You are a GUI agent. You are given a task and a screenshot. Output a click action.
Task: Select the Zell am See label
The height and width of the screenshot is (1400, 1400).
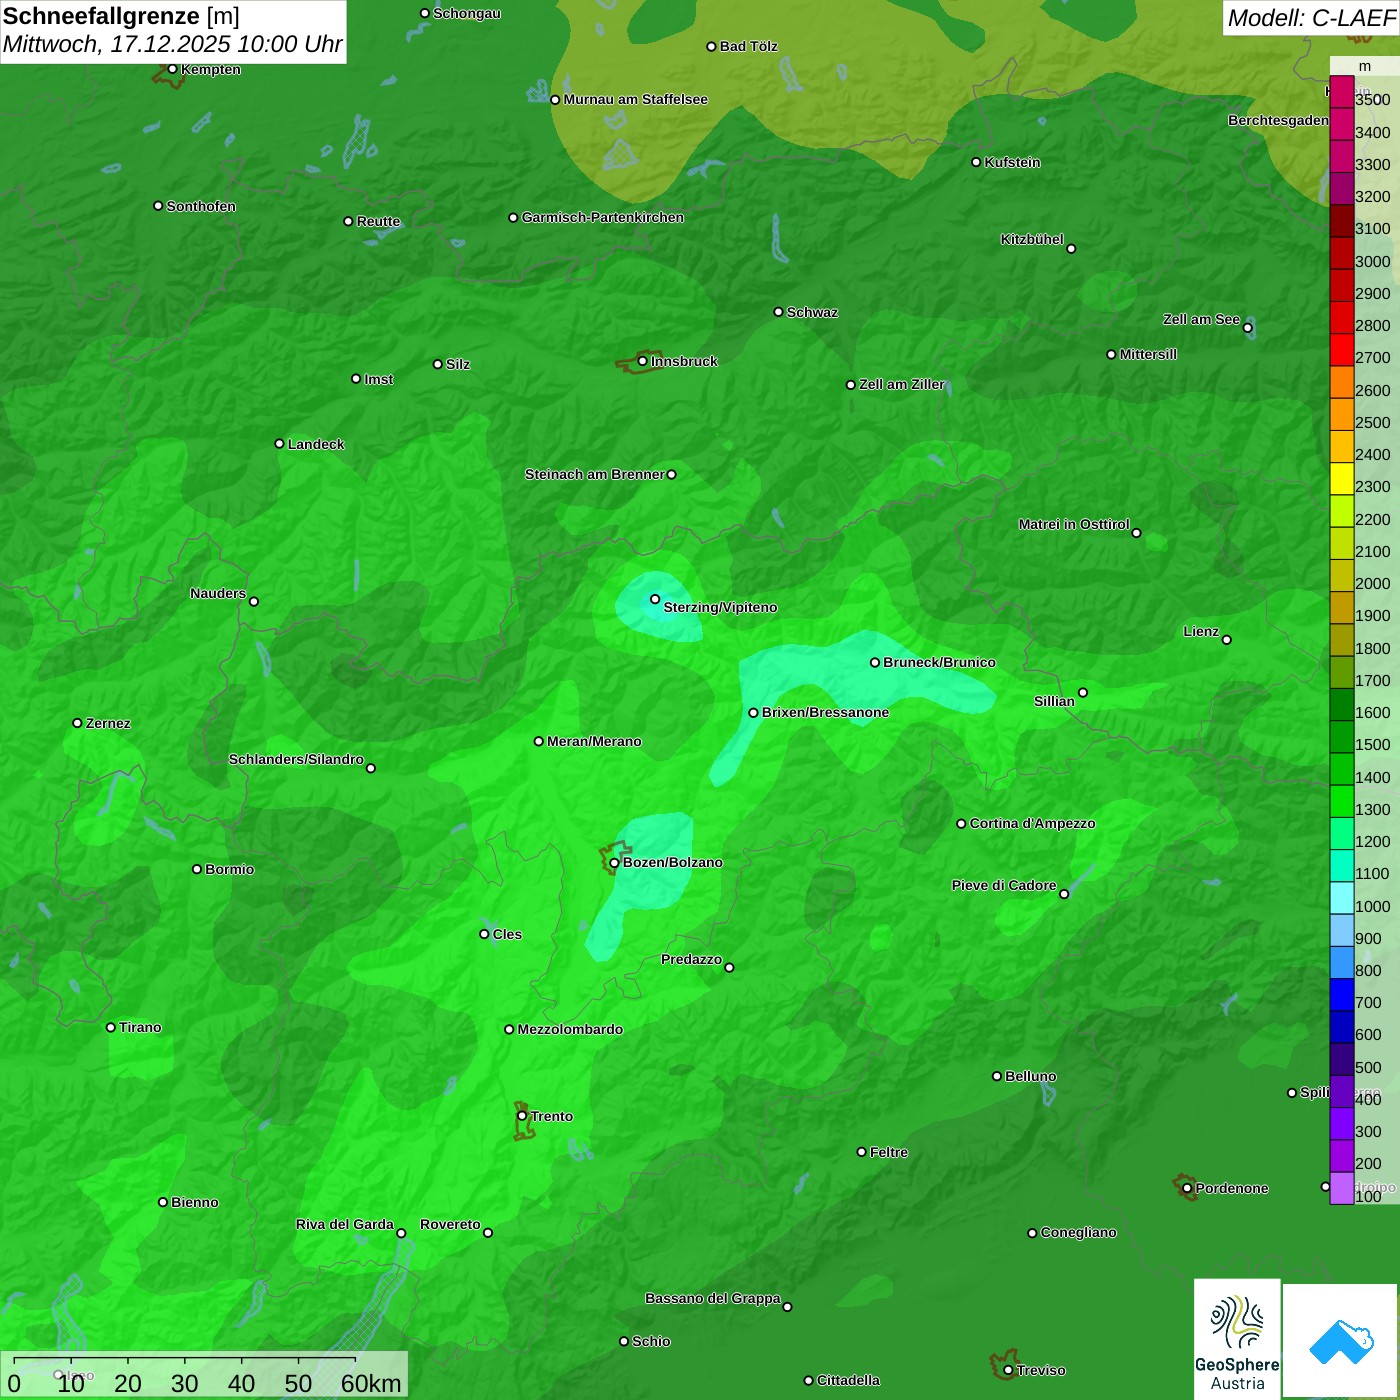coord(1201,319)
